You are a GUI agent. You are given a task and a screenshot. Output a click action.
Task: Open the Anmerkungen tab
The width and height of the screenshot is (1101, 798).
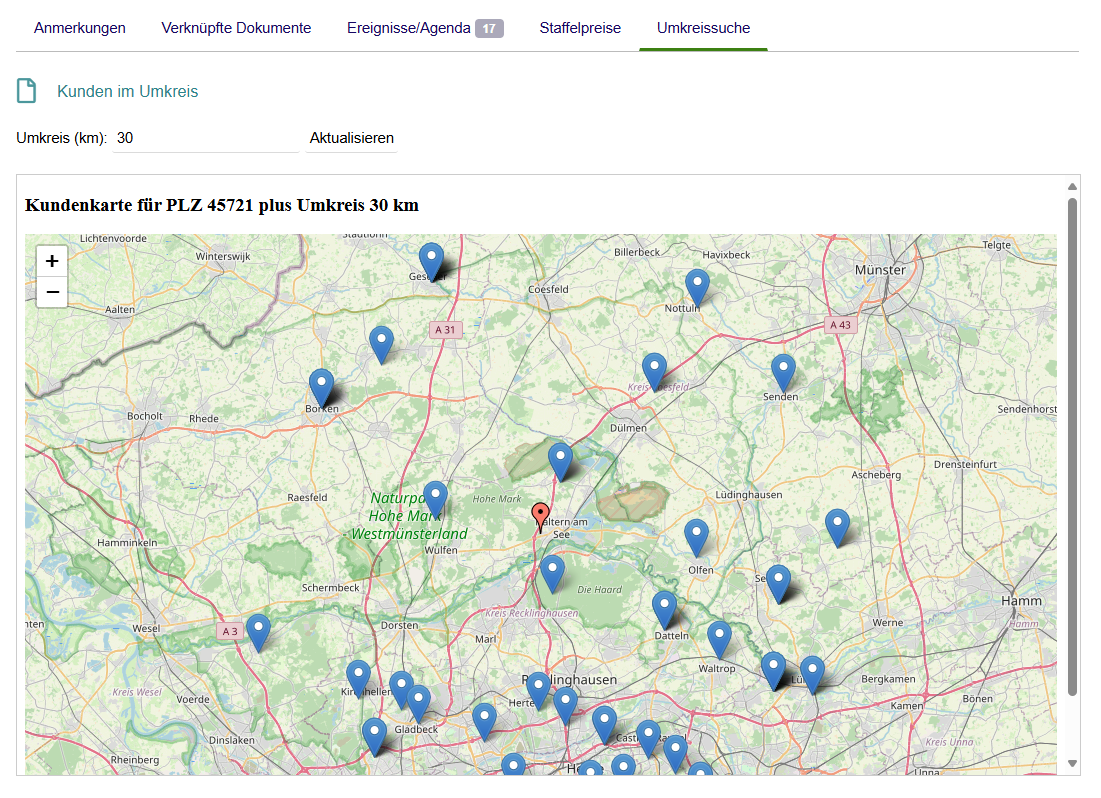[80, 28]
